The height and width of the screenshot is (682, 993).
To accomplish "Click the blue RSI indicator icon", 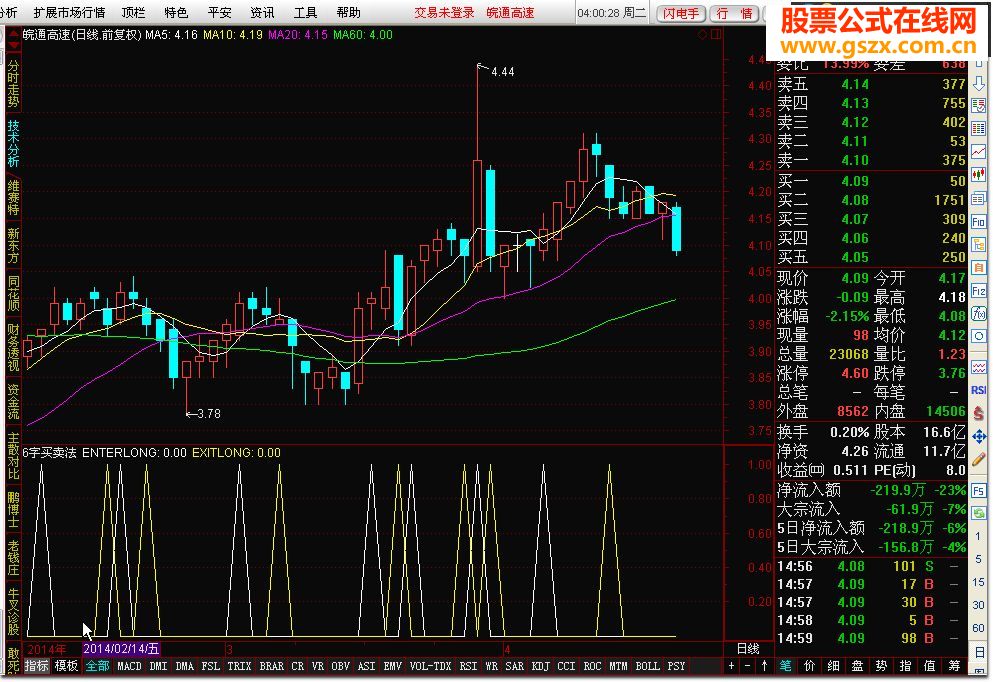I will tap(979, 390).
